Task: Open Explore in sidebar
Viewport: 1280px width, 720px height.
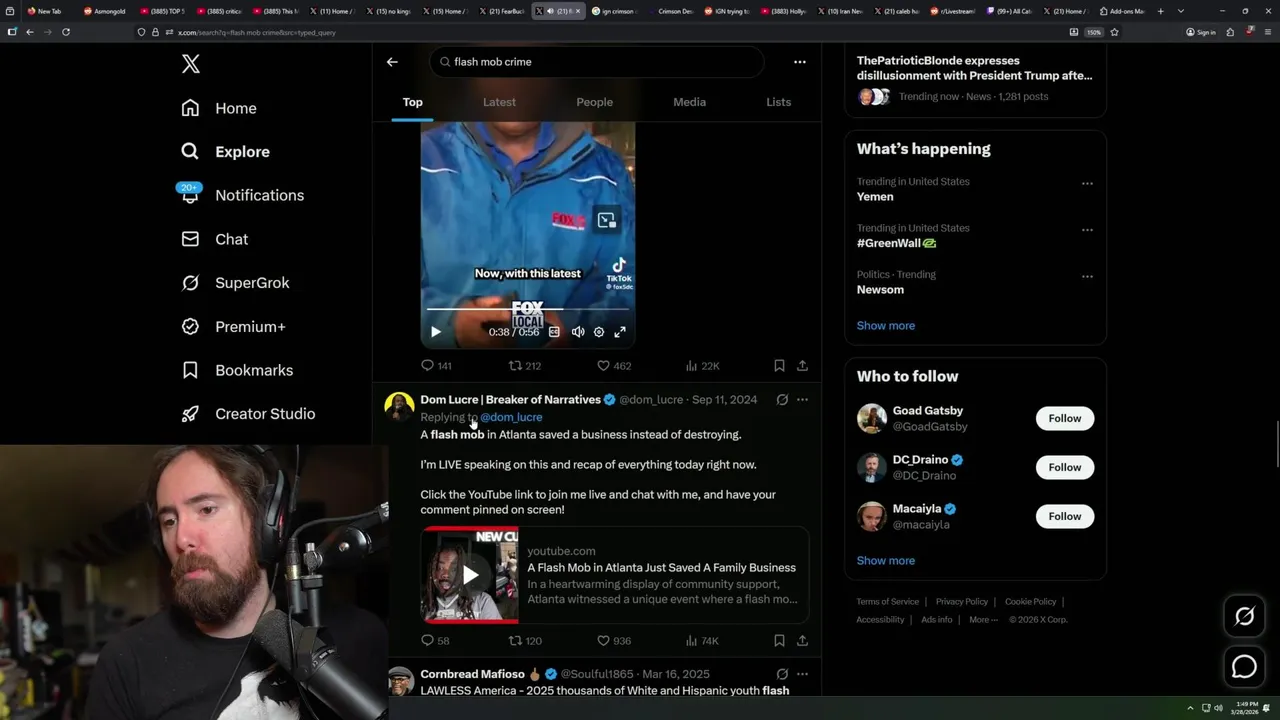Action: click(226, 152)
